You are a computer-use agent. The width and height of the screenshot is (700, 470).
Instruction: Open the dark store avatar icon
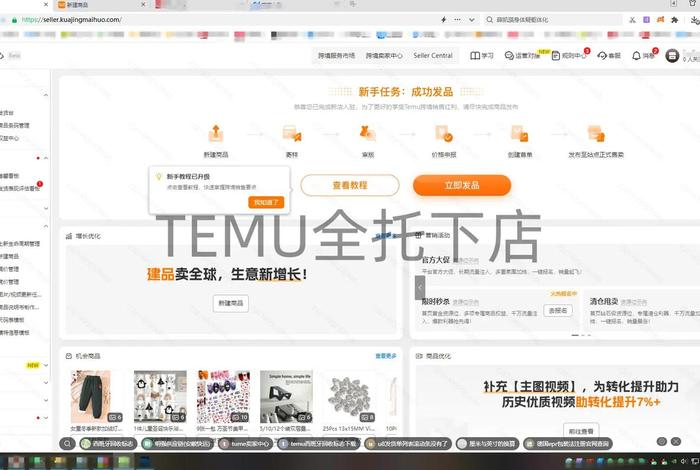(x=672, y=56)
